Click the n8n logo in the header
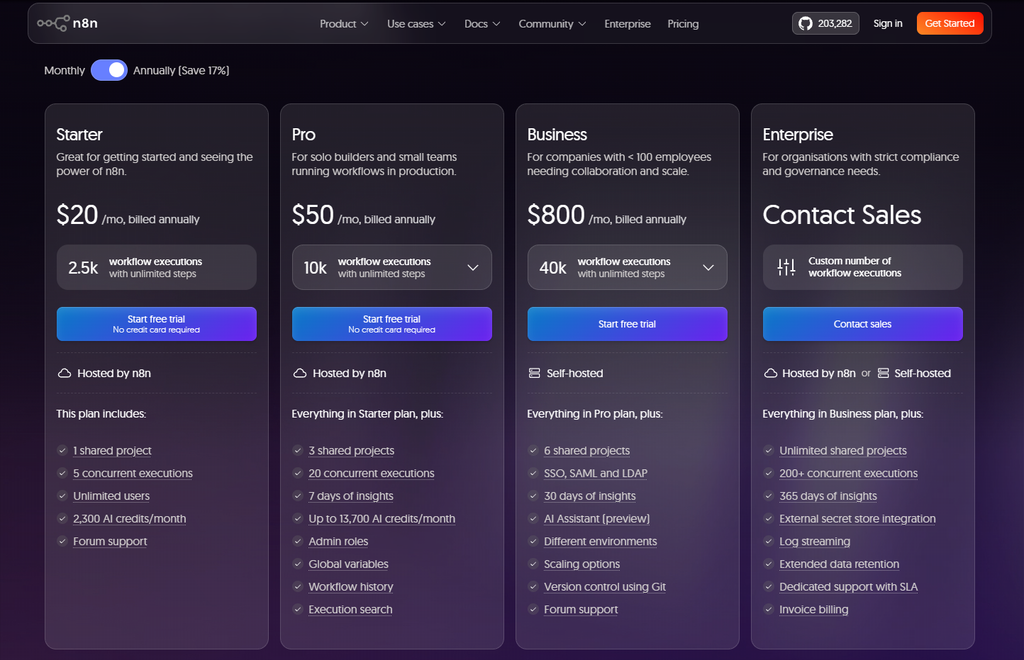 pos(67,24)
